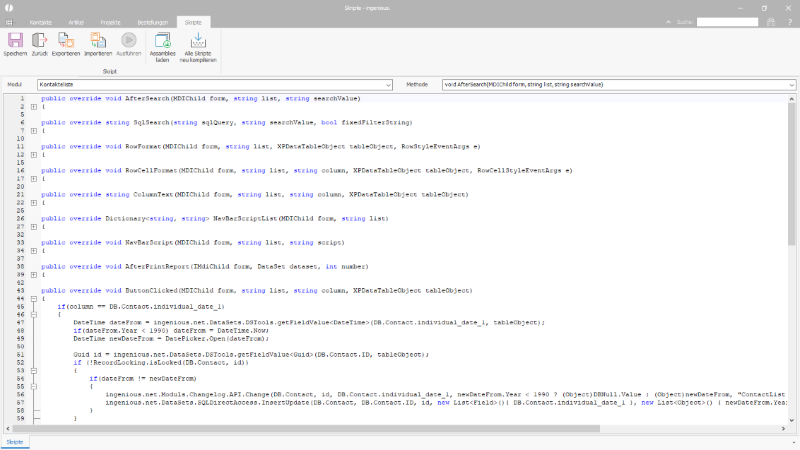The width and height of the screenshot is (800, 450).
Task: Open the Bestellungen tab
Action: (153, 22)
